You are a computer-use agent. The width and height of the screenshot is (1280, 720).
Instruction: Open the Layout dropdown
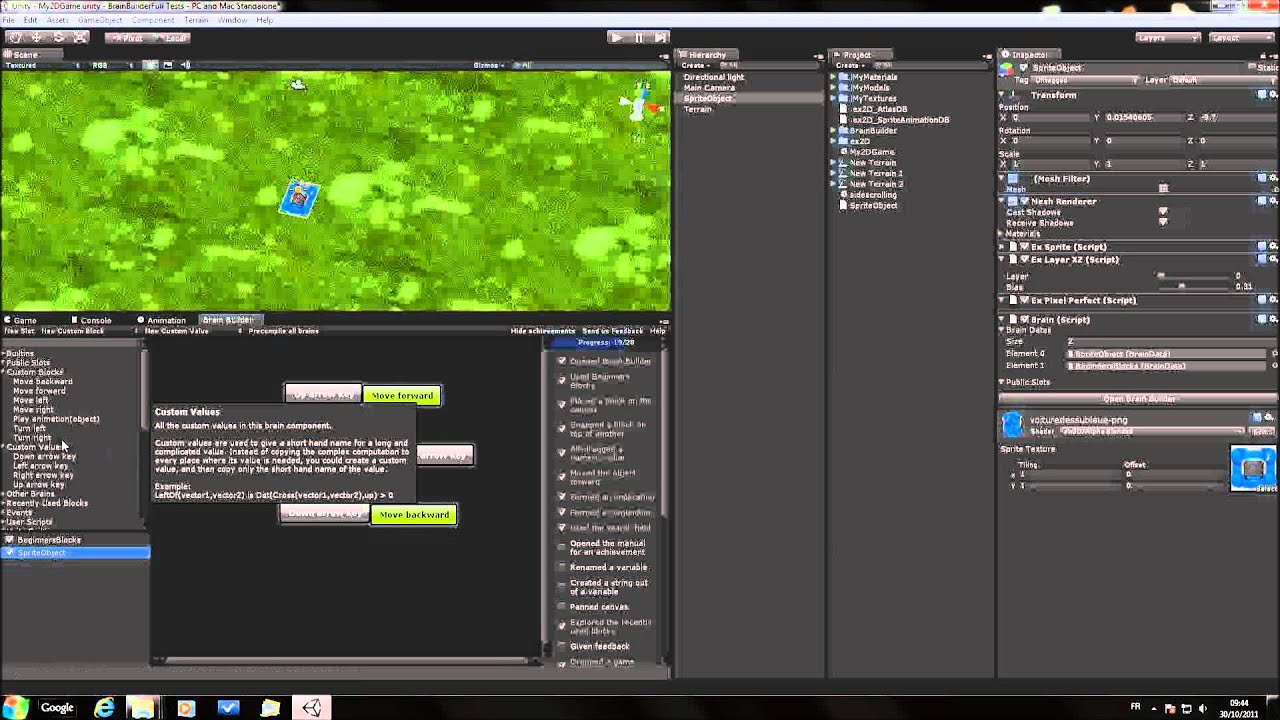tap(1239, 37)
